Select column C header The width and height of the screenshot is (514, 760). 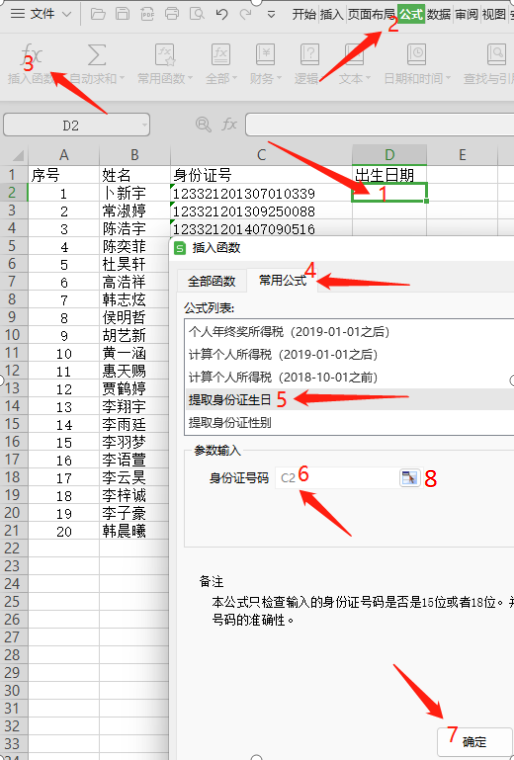[261, 155]
